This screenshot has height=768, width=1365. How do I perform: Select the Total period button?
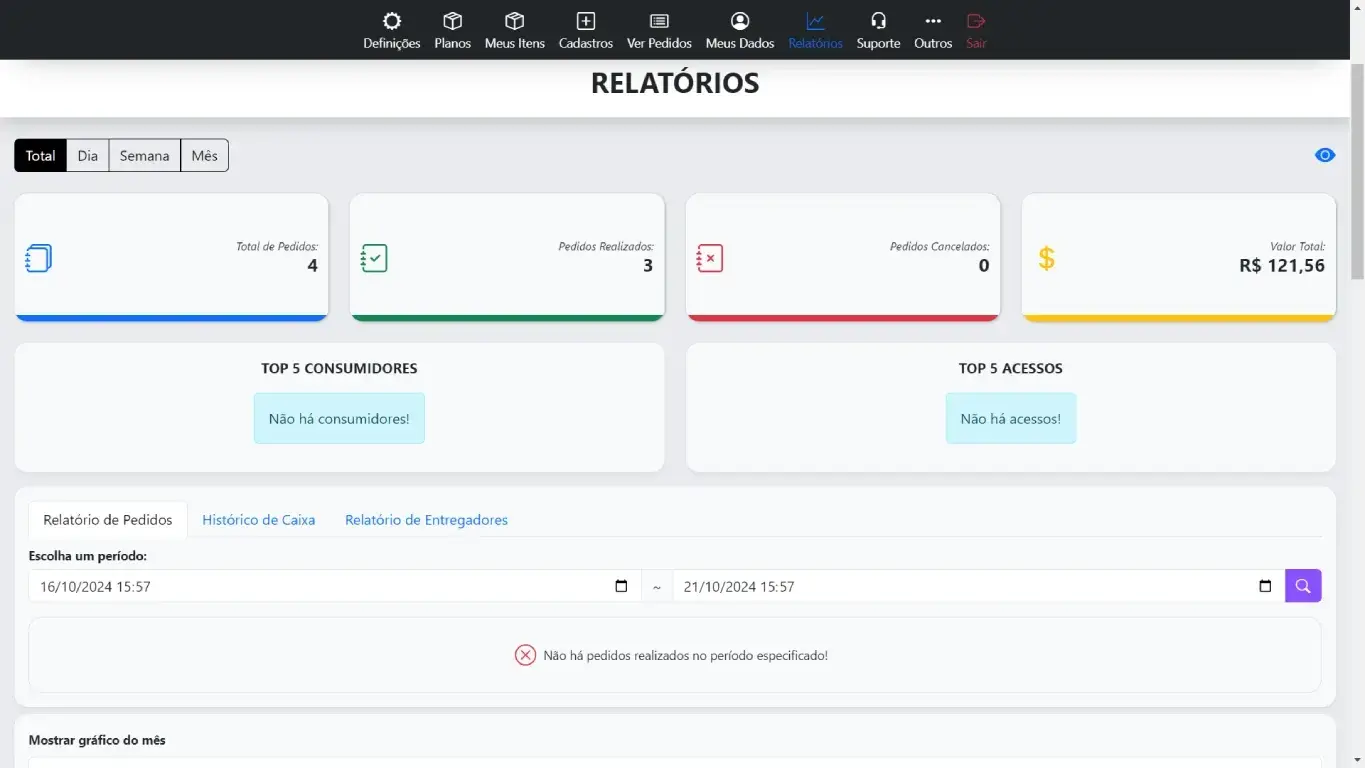41,156
